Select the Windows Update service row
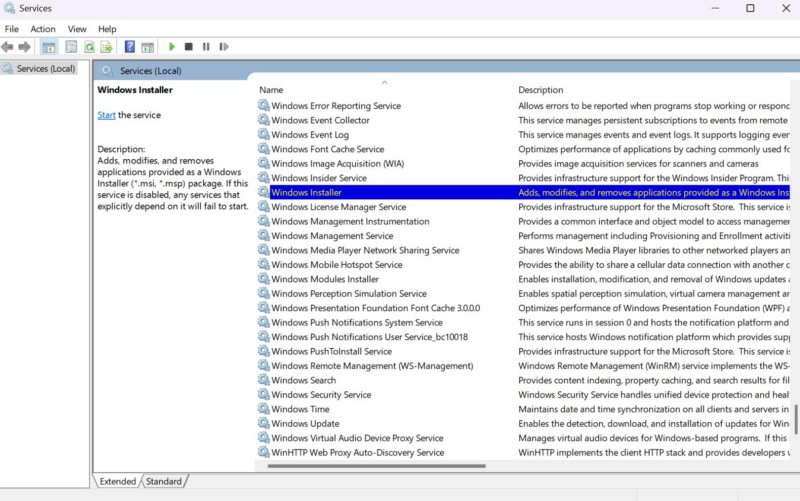Screen dimensions: 800x501 click(x=305, y=424)
